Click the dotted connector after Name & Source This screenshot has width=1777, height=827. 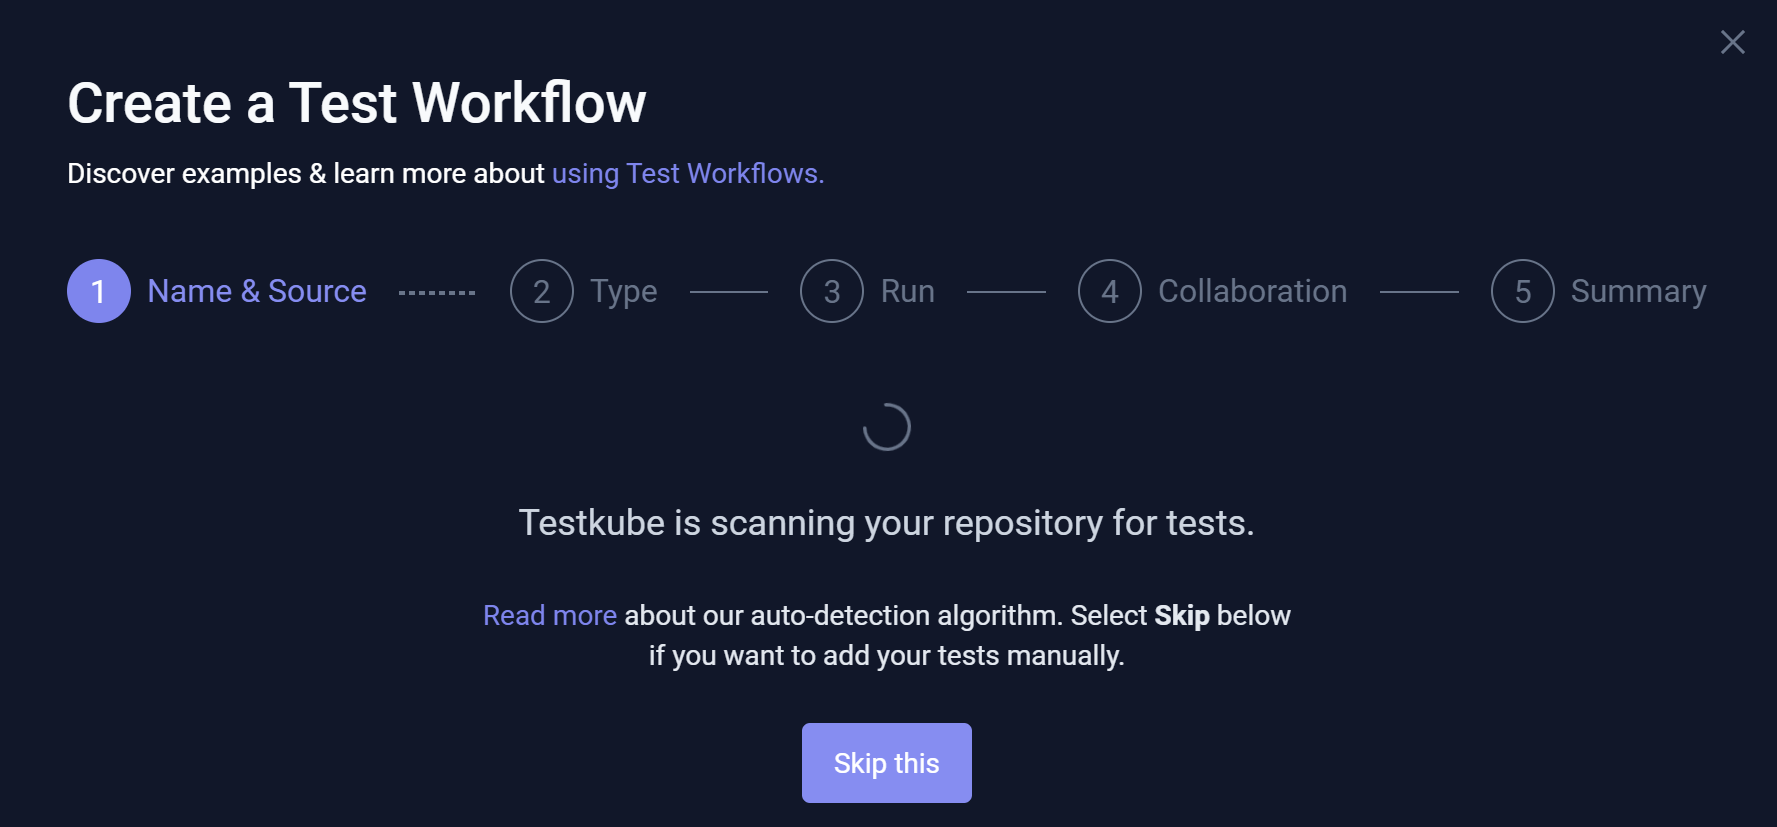pyautogui.click(x=437, y=292)
